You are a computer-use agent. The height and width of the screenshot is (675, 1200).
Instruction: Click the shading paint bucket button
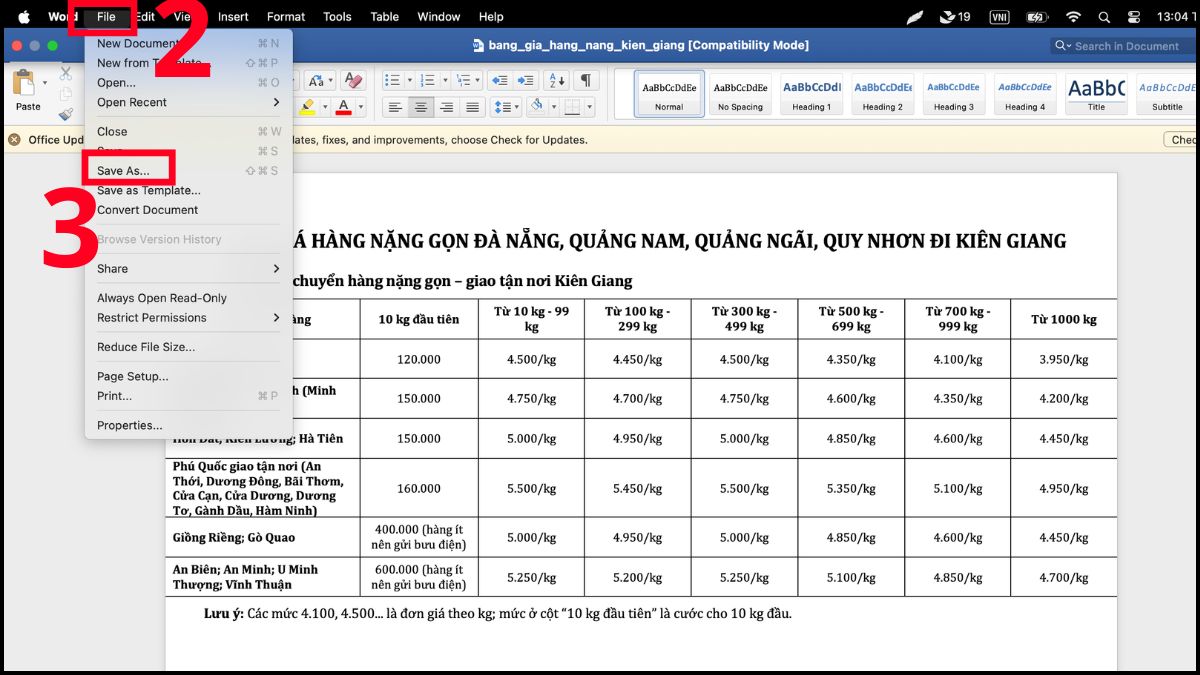pos(536,107)
